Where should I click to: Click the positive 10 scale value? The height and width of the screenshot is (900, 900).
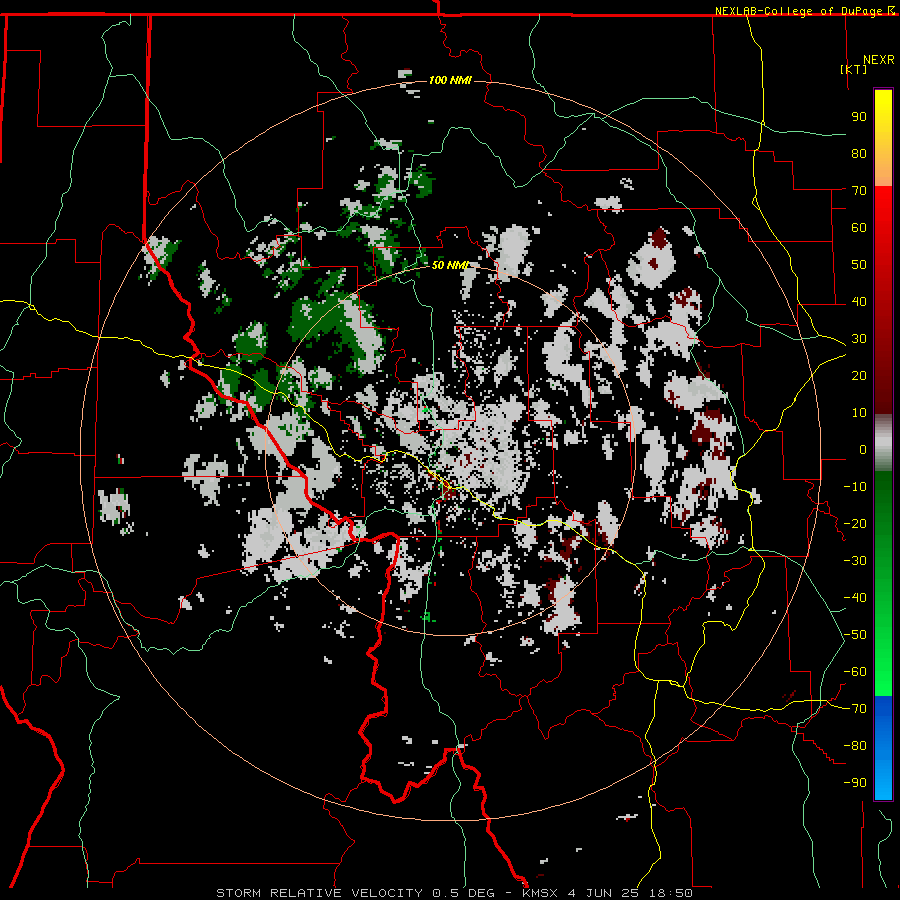coord(859,413)
